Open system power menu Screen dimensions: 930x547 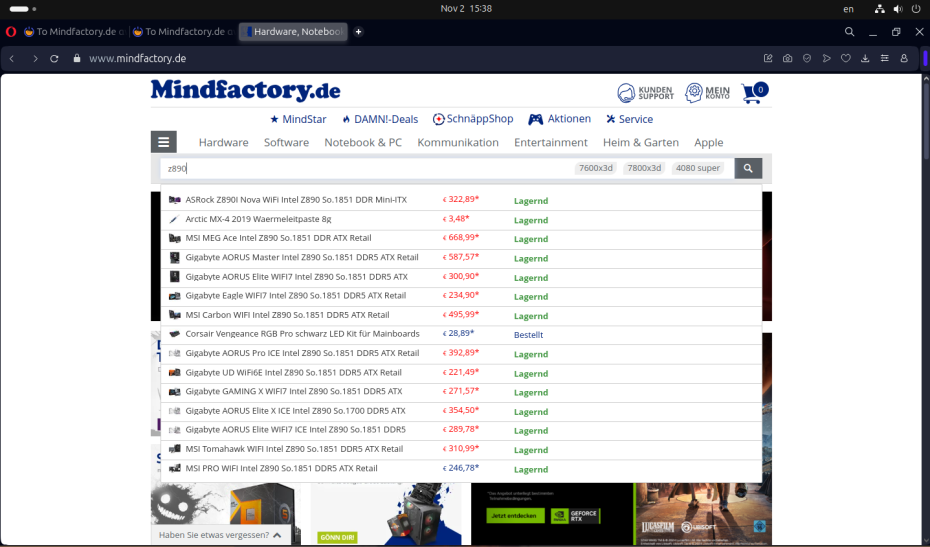tap(916, 9)
